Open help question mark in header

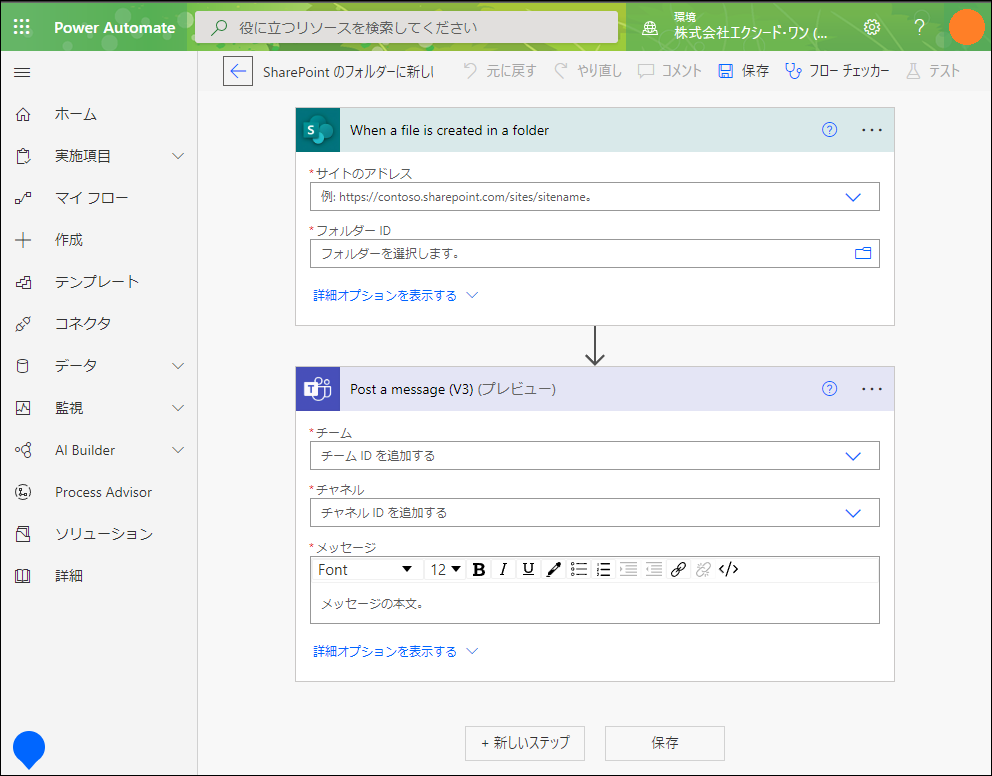point(919,27)
